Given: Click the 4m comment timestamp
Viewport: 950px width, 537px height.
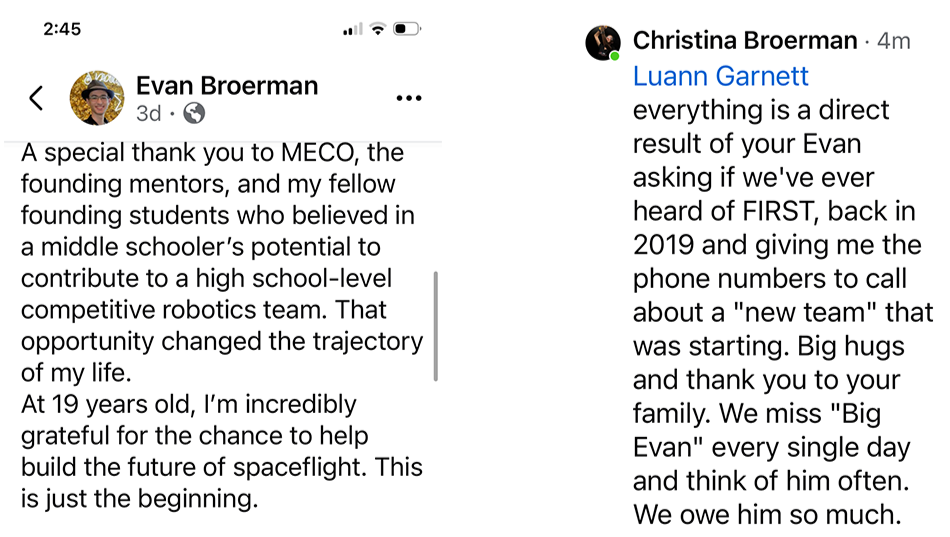Looking at the screenshot, I should click(894, 41).
